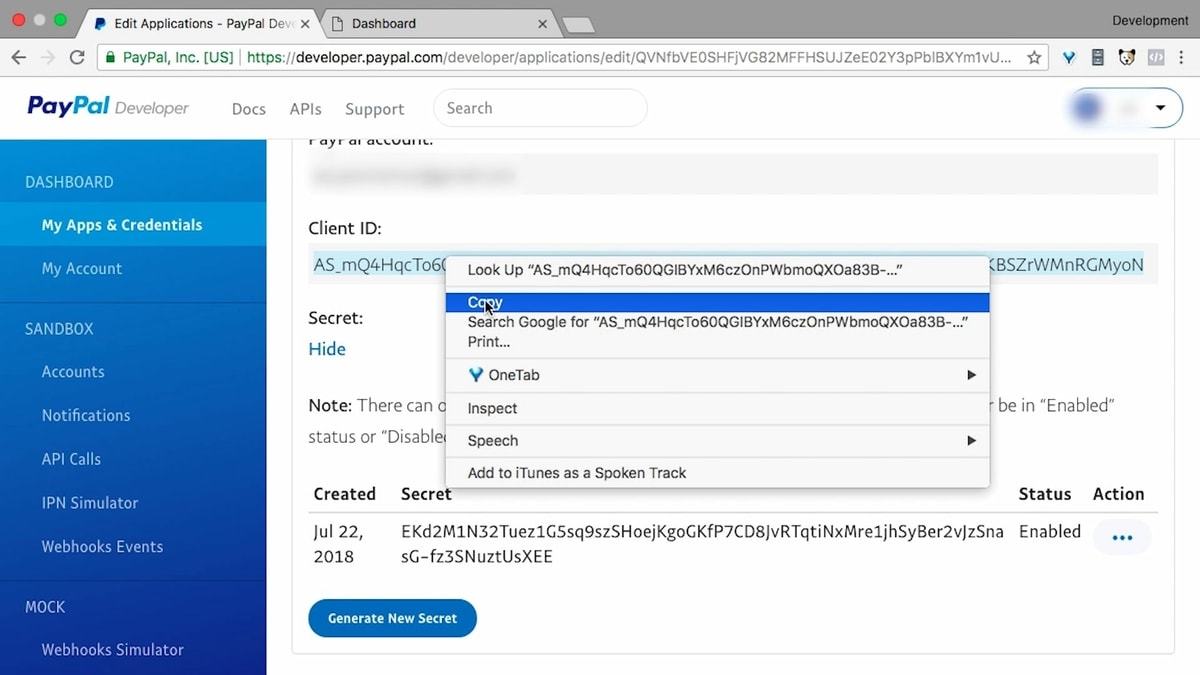Expand the Speech submenu arrow
Image resolution: width=1200 pixels, height=675 pixels.
point(970,440)
